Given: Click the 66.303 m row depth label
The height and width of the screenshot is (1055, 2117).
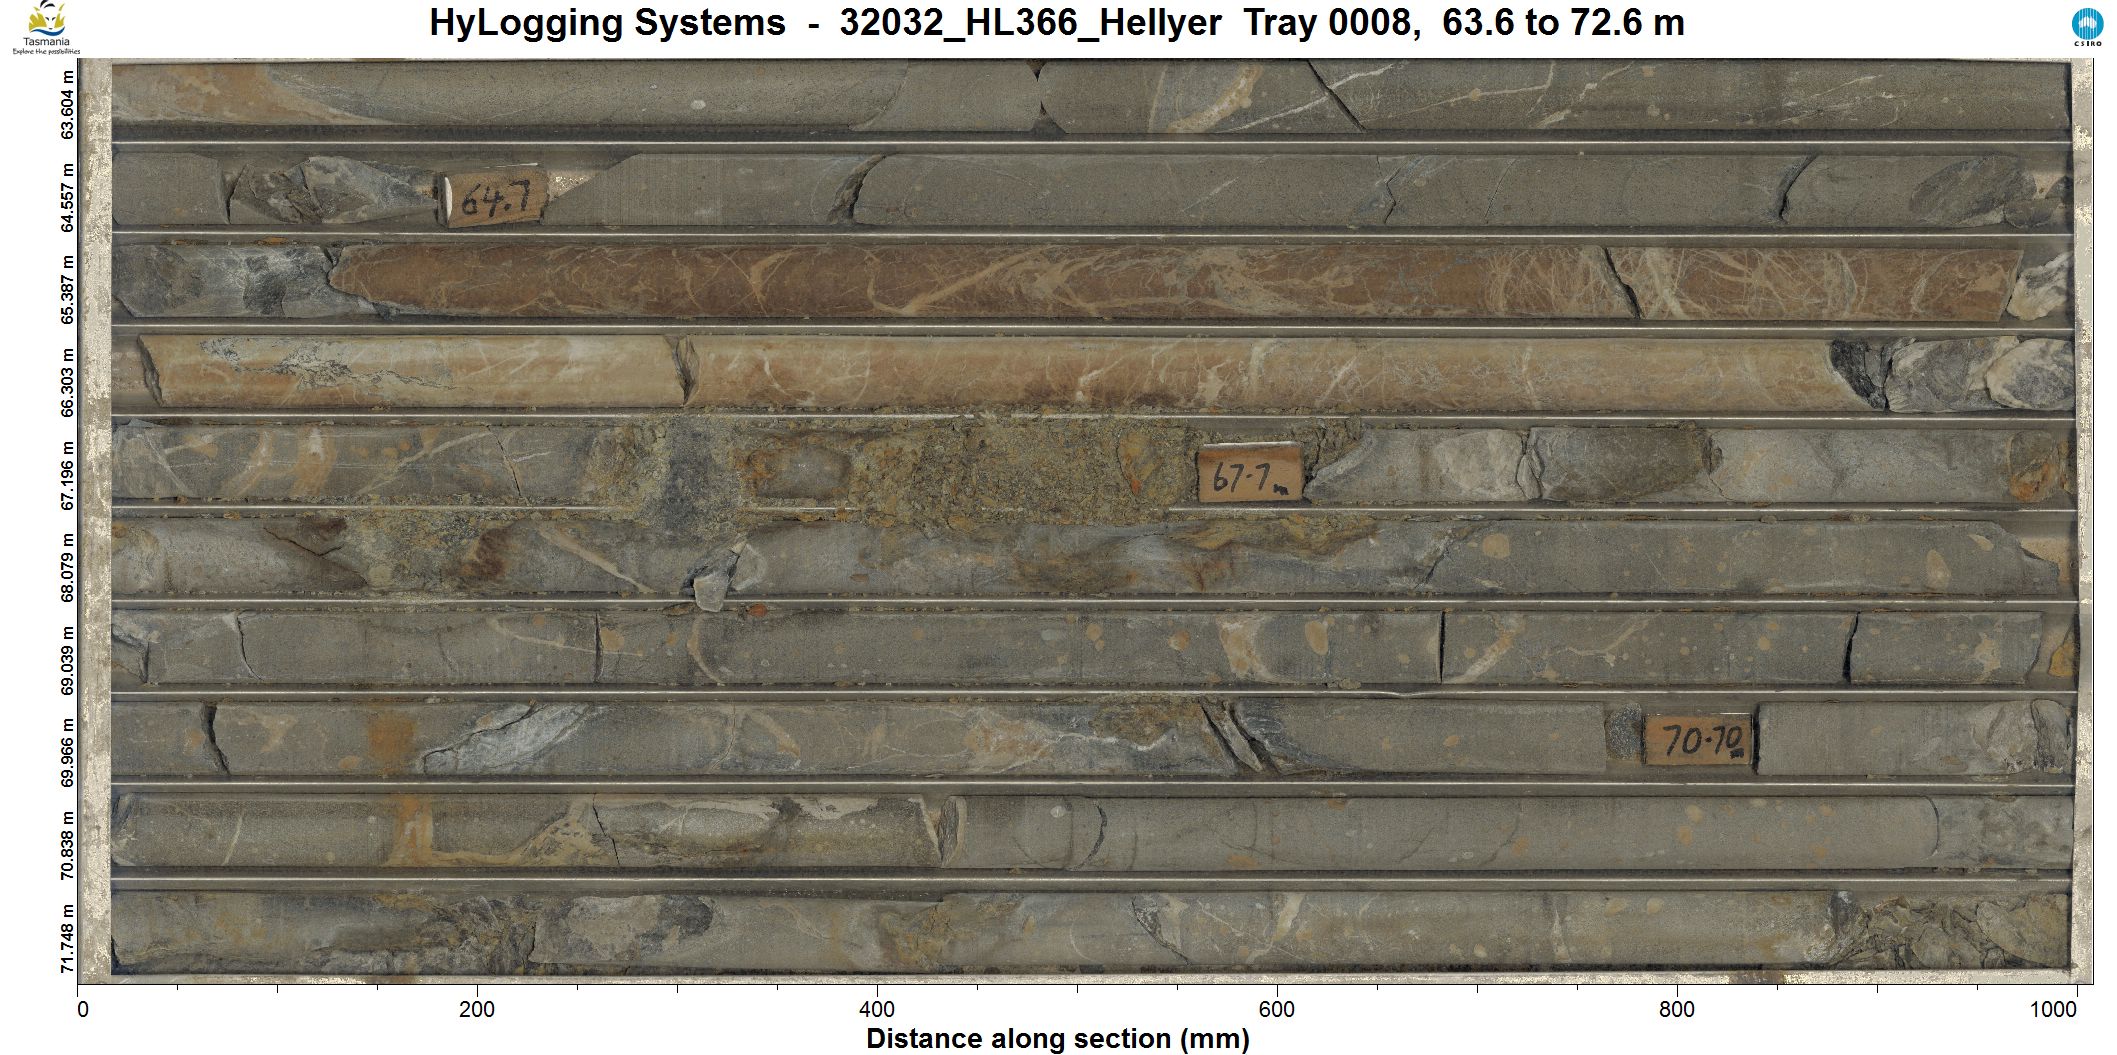Looking at the screenshot, I should coord(67,382).
